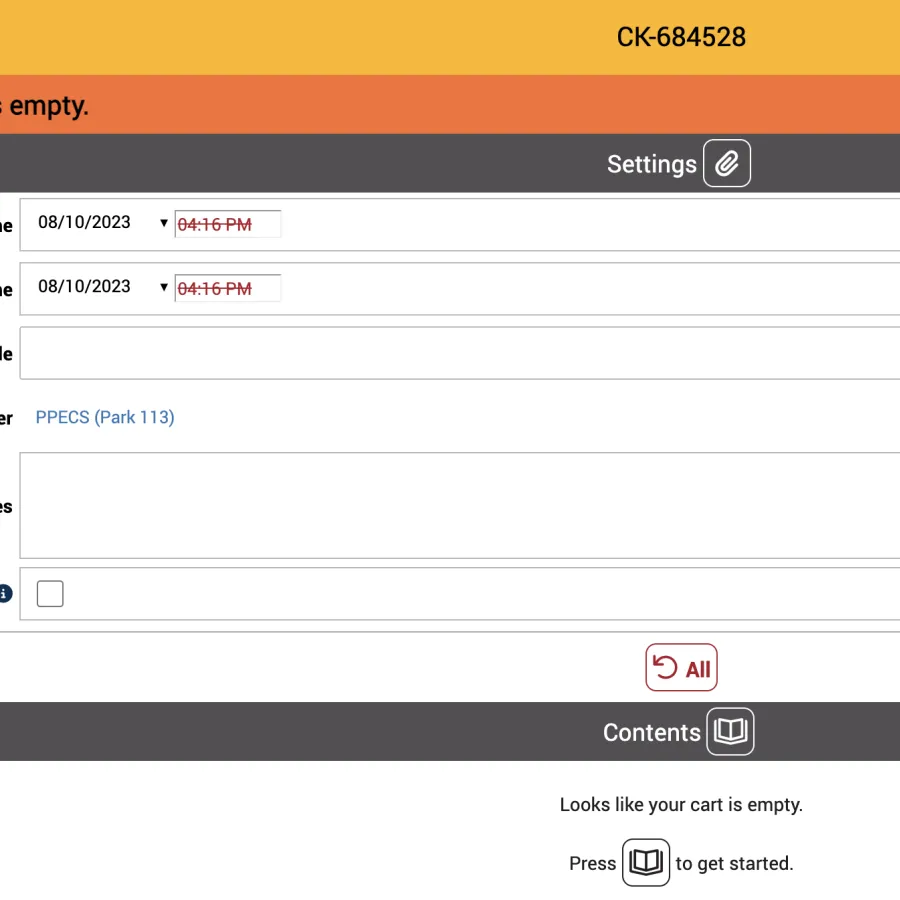This screenshot has height=900, width=900.
Task: Click the paperclip icon beside Settings
Action: click(727, 164)
